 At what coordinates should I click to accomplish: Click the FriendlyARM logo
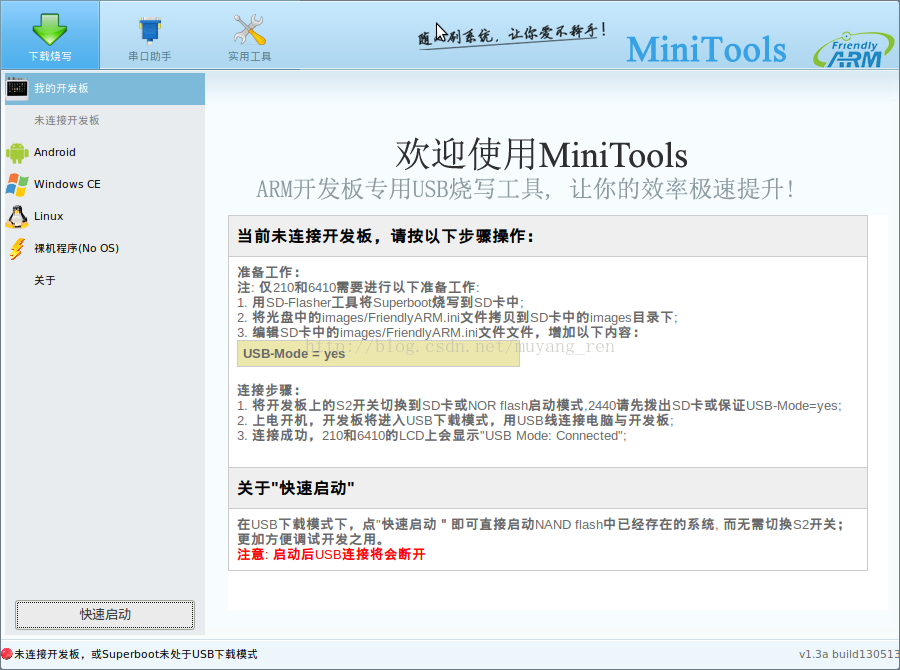[854, 50]
